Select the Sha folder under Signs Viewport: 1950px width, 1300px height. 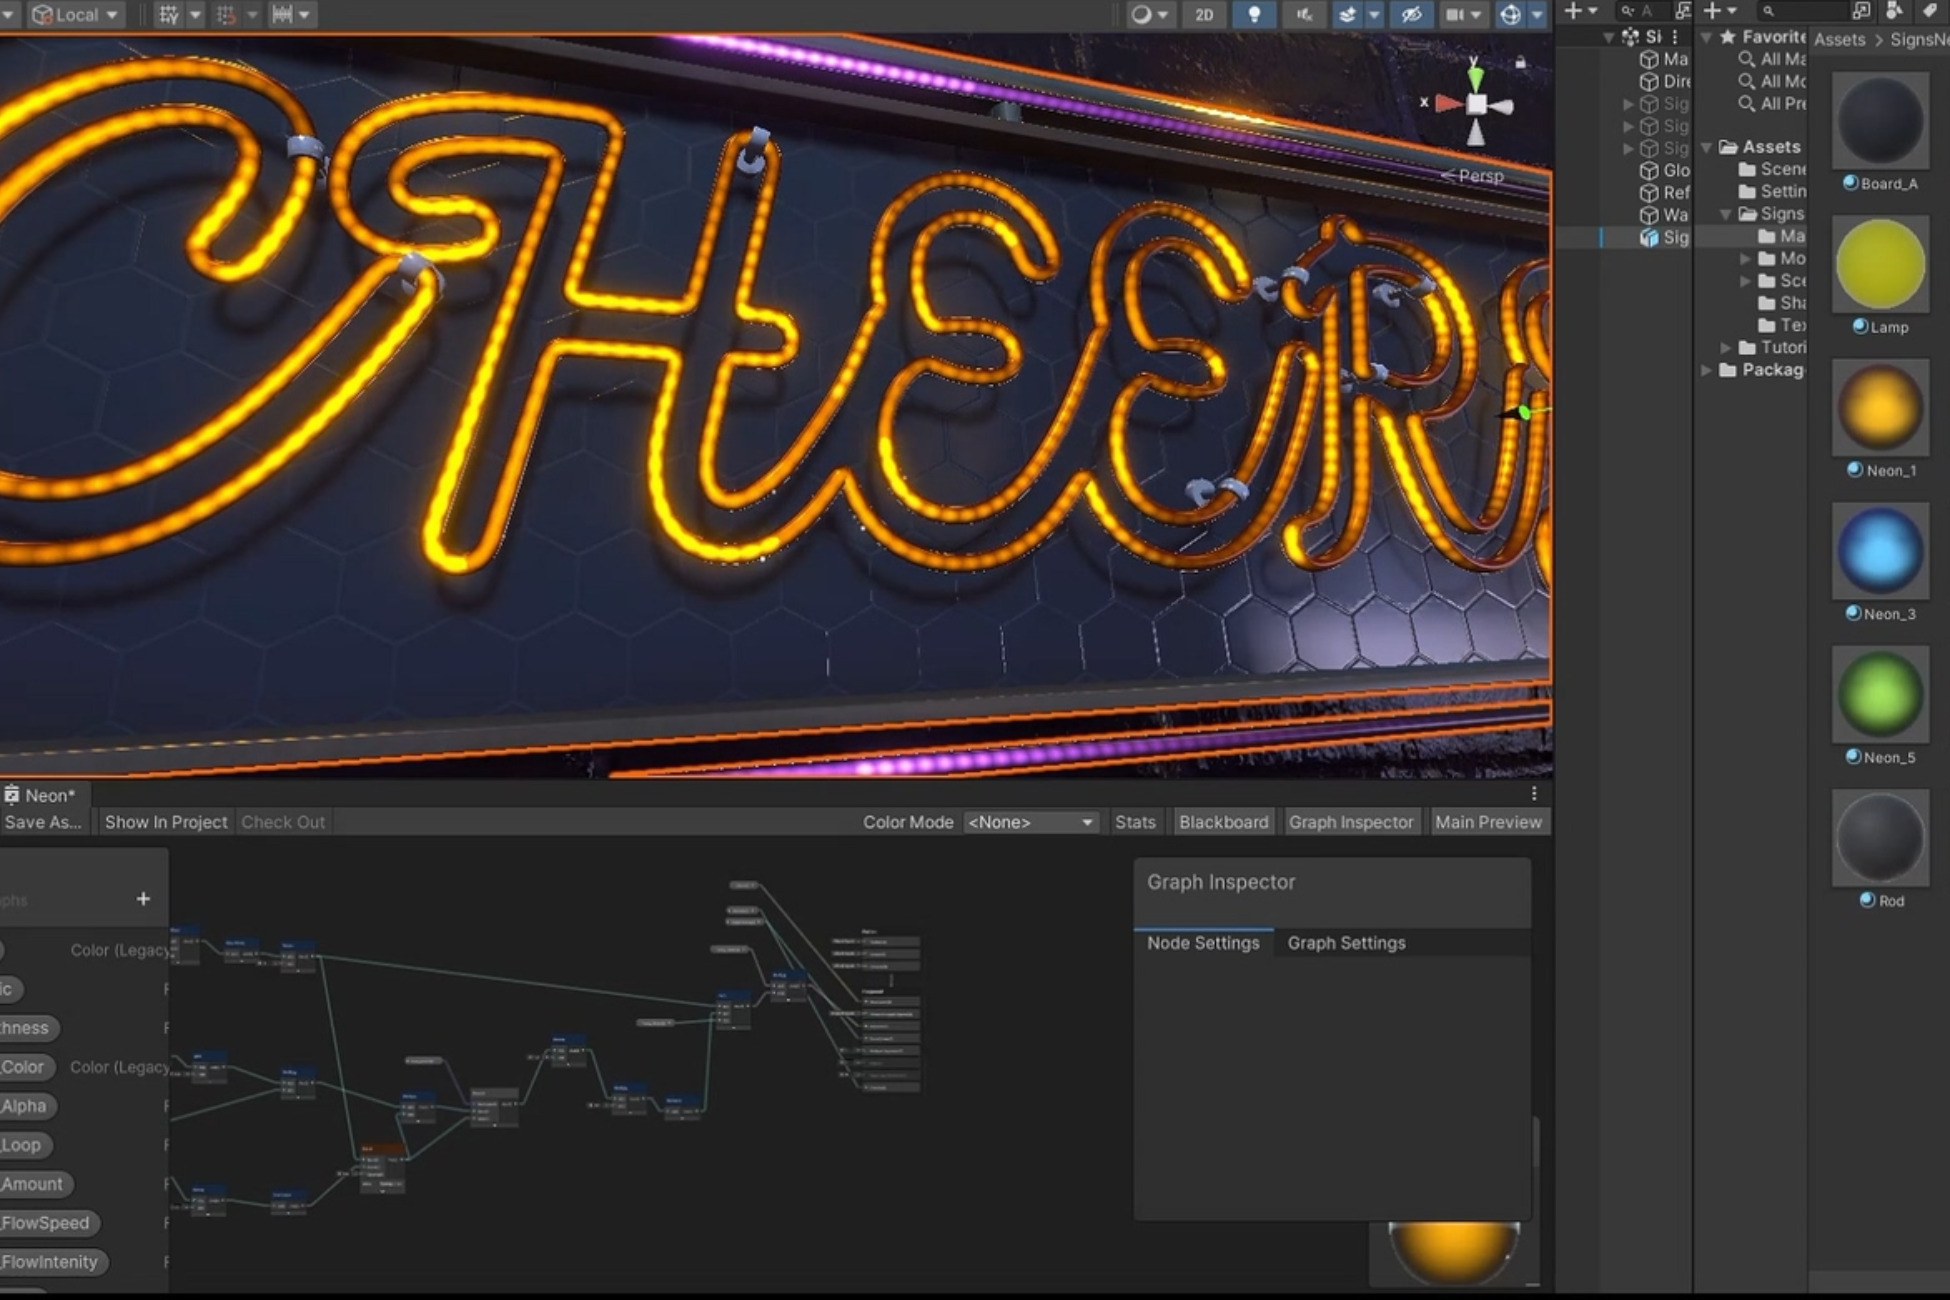point(1782,303)
